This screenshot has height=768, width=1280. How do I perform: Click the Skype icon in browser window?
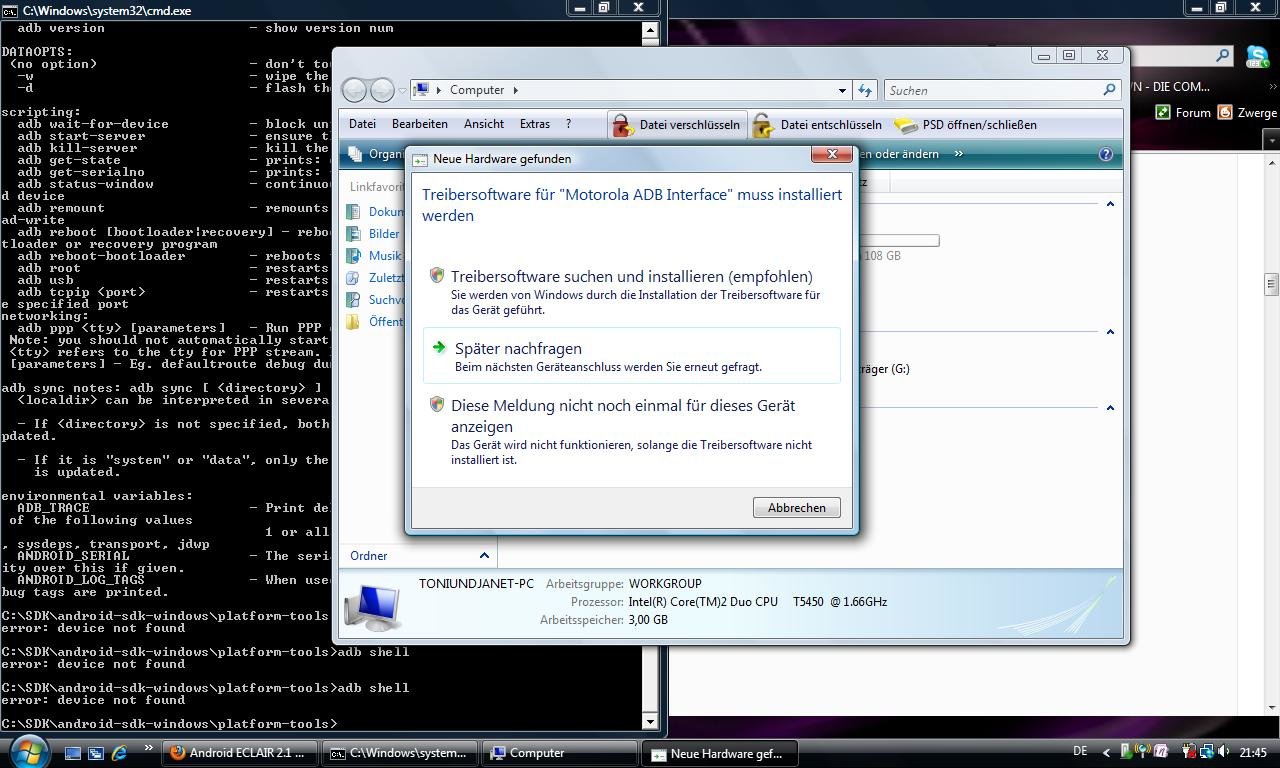[x=1258, y=57]
